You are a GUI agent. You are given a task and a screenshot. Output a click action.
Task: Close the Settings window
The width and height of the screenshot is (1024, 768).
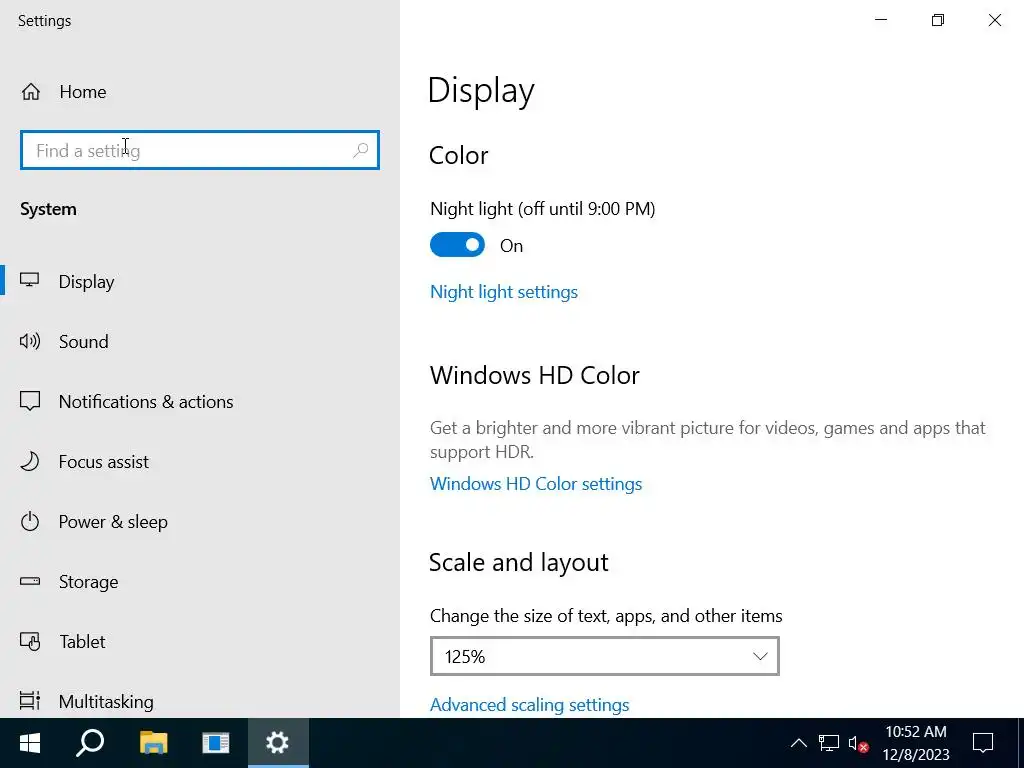tap(995, 20)
